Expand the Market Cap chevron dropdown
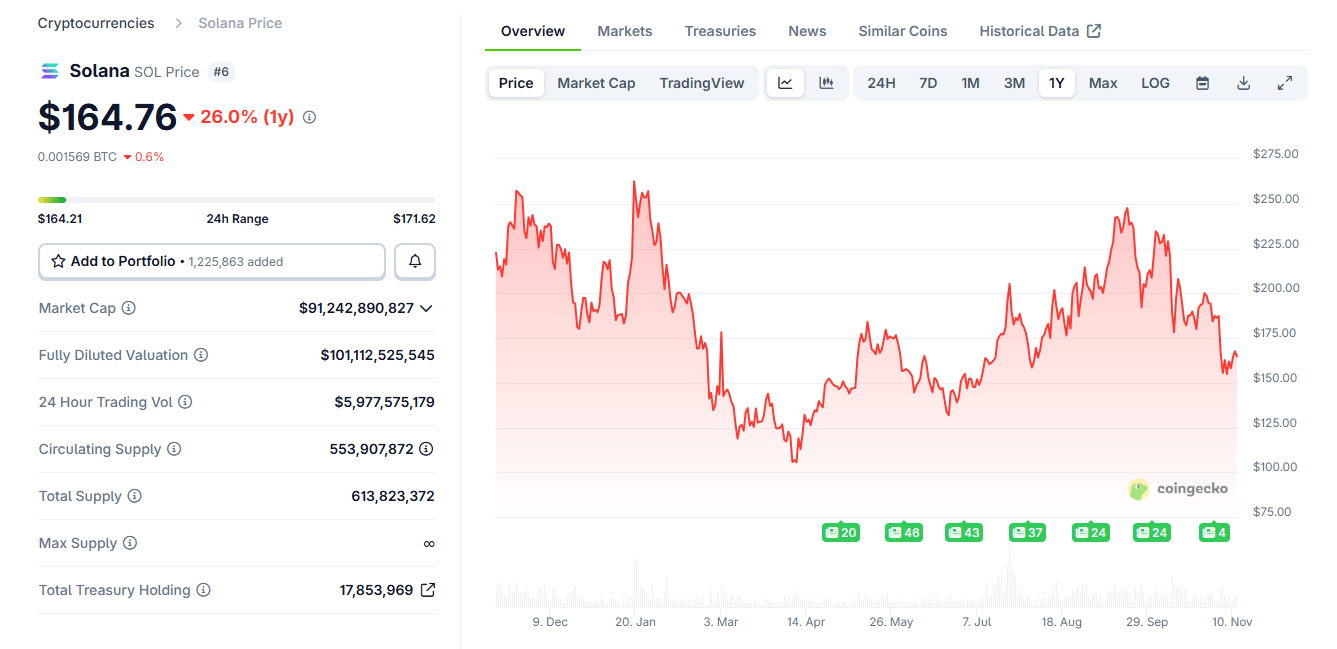1337x649 pixels. (x=427, y=308)
